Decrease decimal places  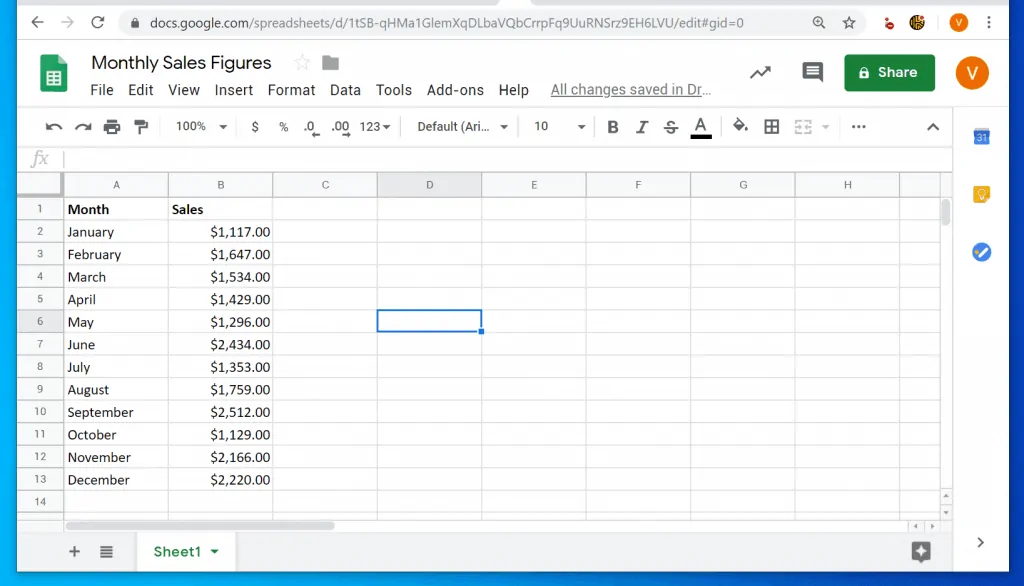[x=311, y=126]
